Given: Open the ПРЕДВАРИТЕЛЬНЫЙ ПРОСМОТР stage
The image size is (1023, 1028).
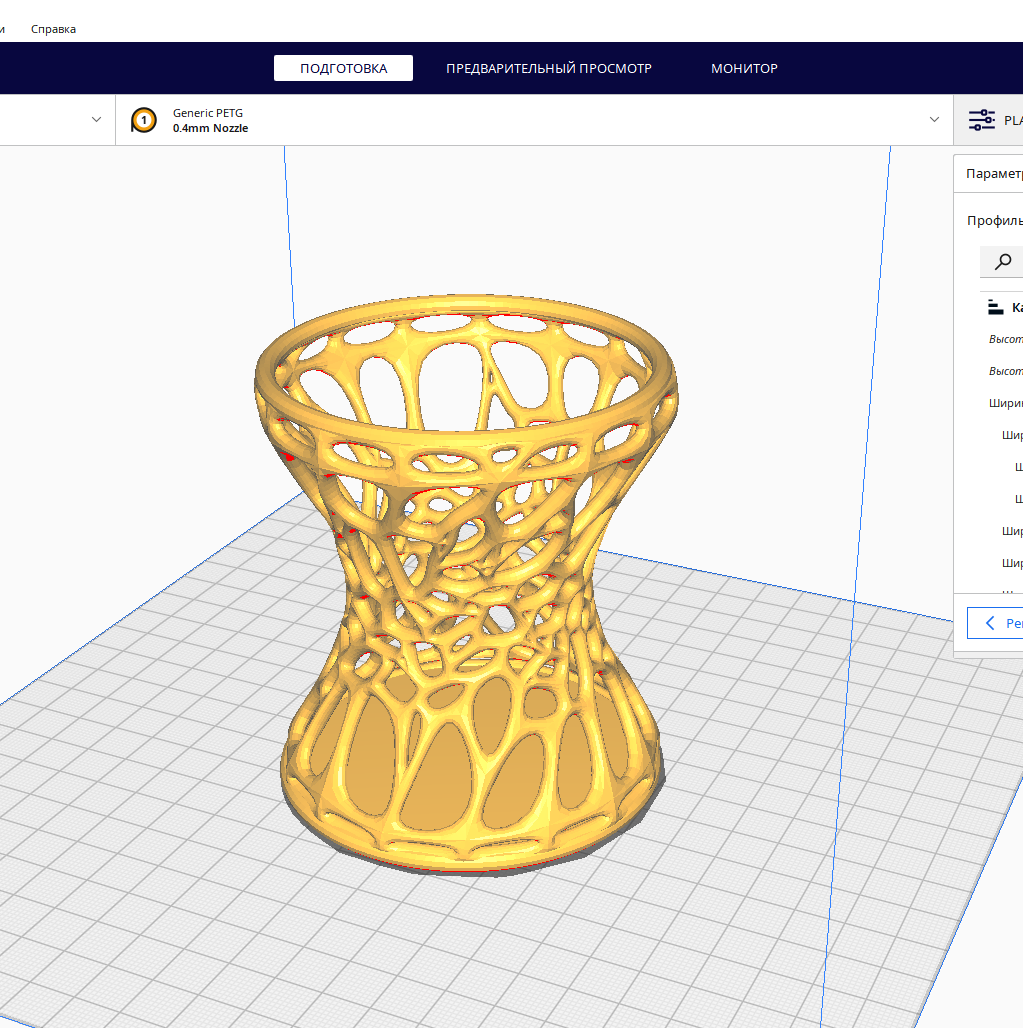Looking at the screenshot, I should 548,68.
